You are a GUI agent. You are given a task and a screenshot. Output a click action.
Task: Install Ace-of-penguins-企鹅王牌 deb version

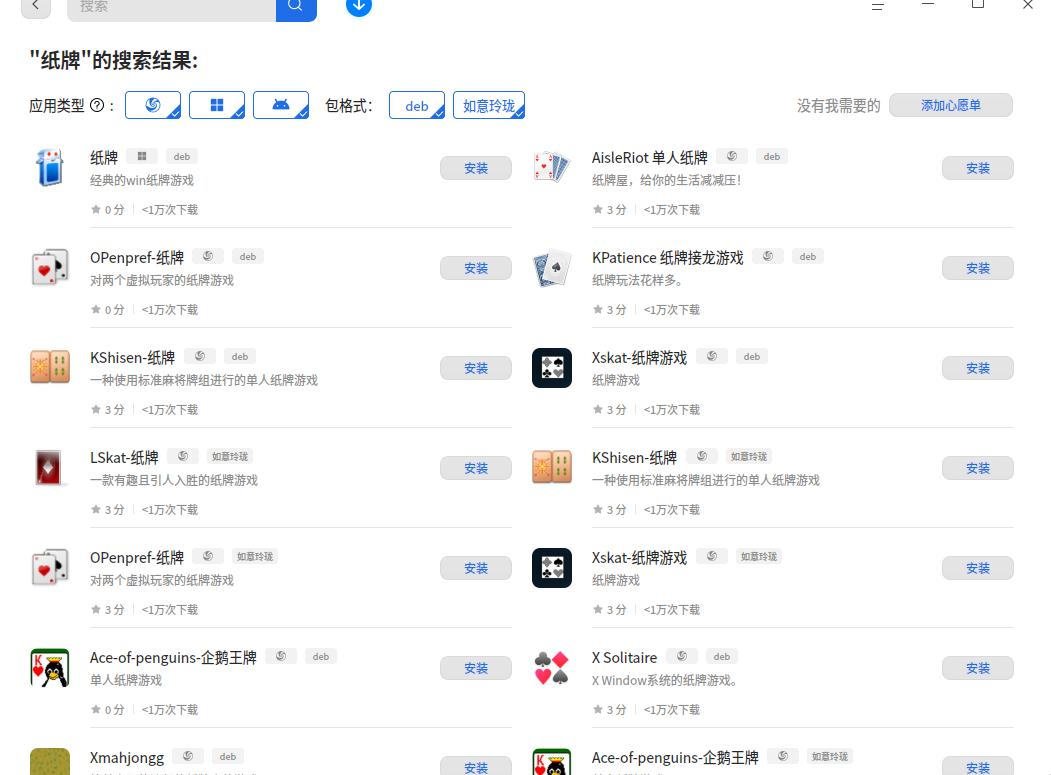pos(476,668)
